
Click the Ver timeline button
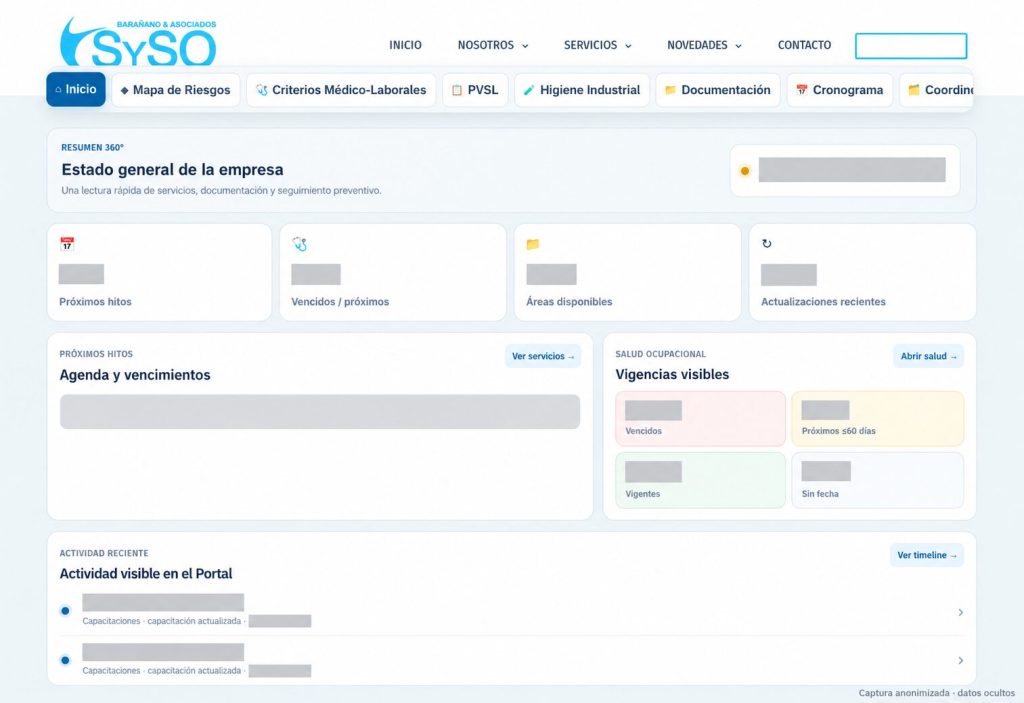point(926,555)
